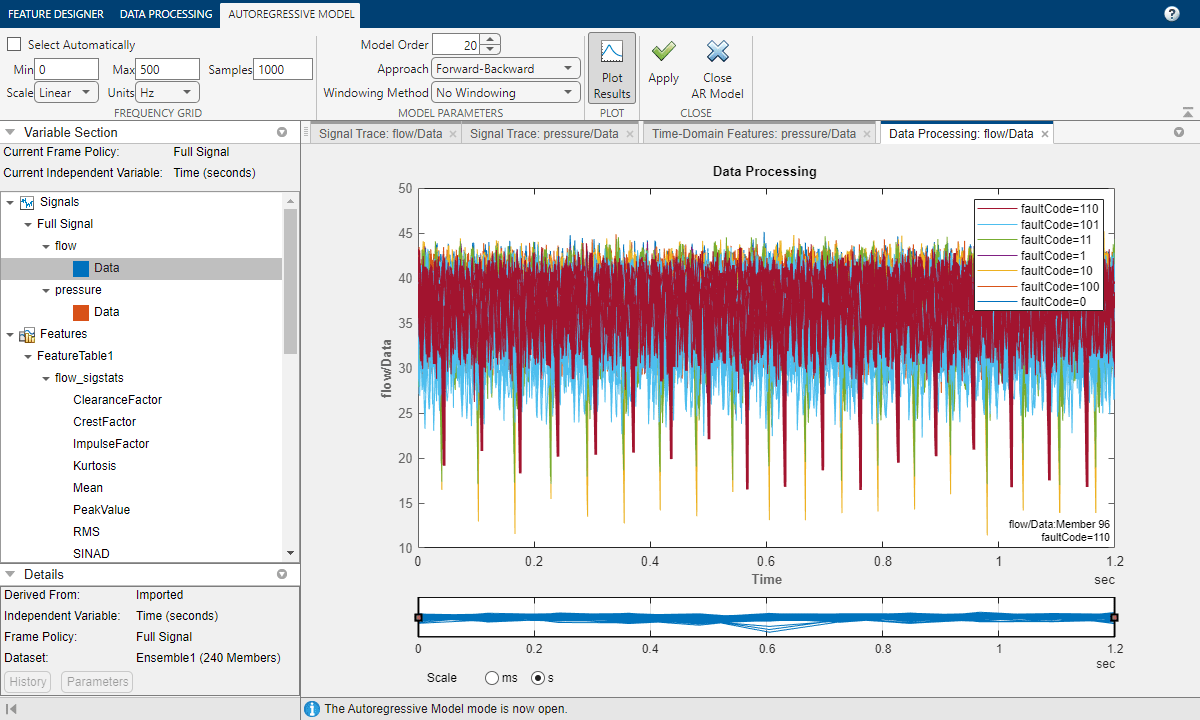Click the Close AR Model icon
The image size is (1200, 720).
pos(717,52)
